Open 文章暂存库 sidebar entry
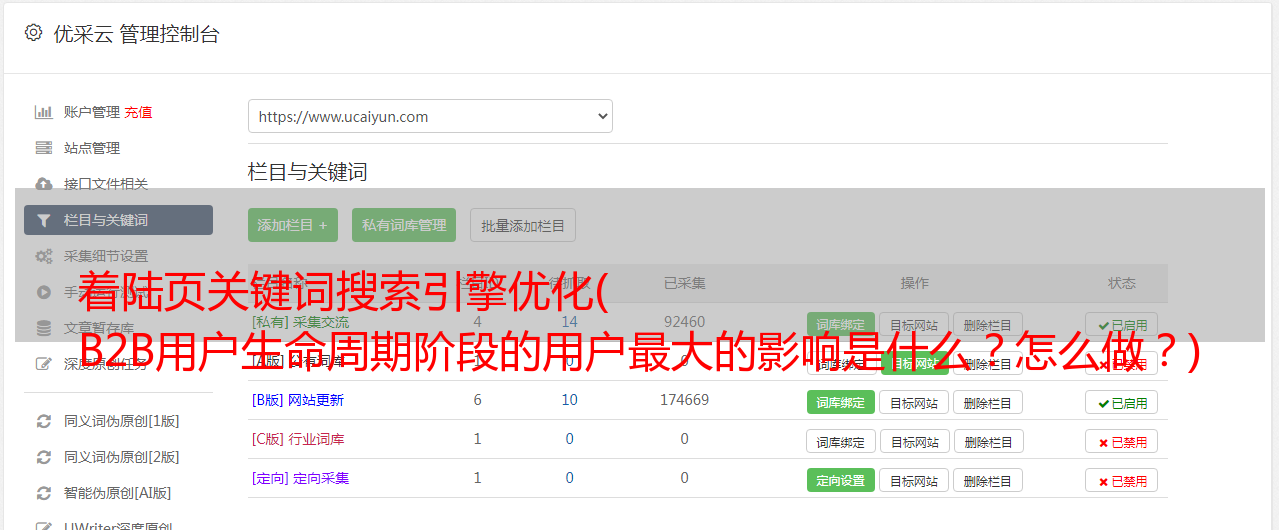The image size is (1279, 530). 99,328
